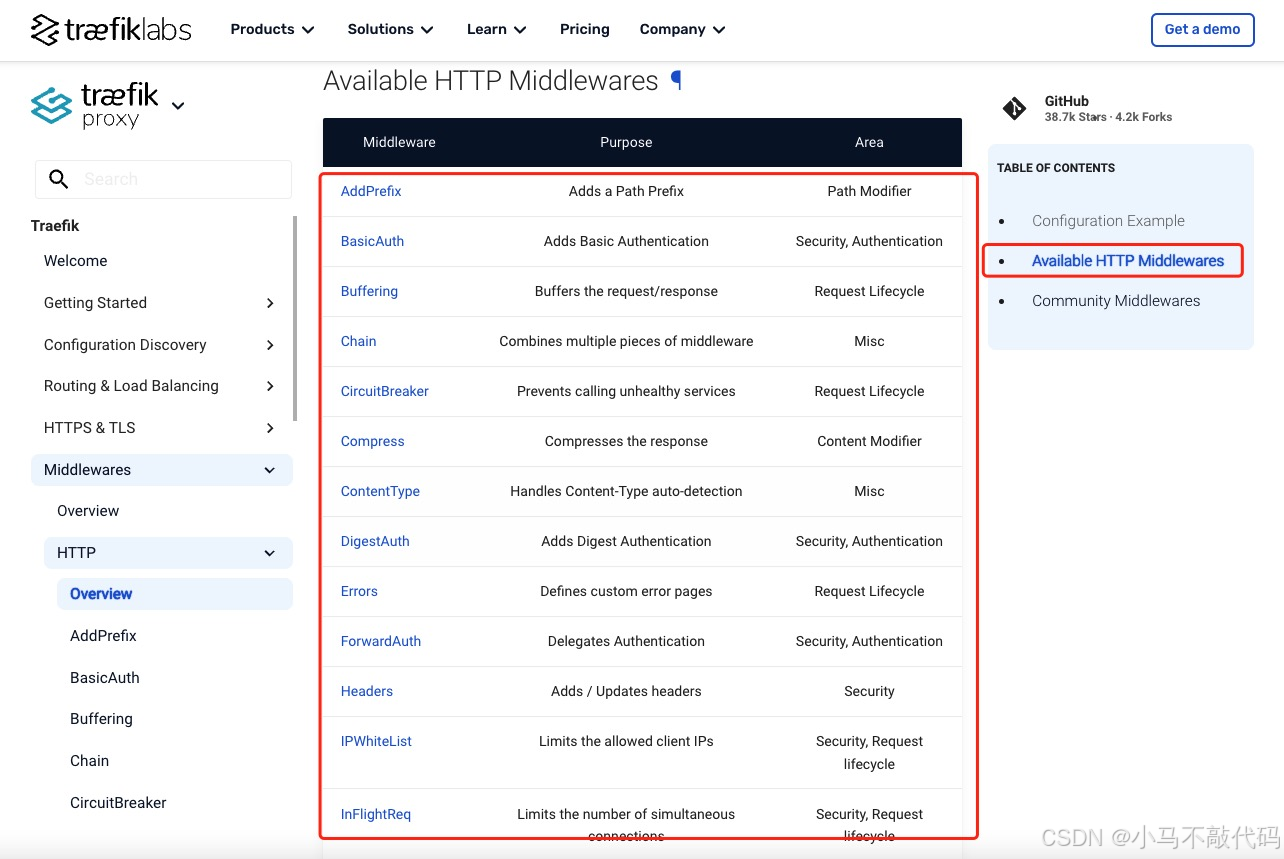Click the permalink pilcrow next to heading
1284x859 pixels.
click(x=676, y=80)
